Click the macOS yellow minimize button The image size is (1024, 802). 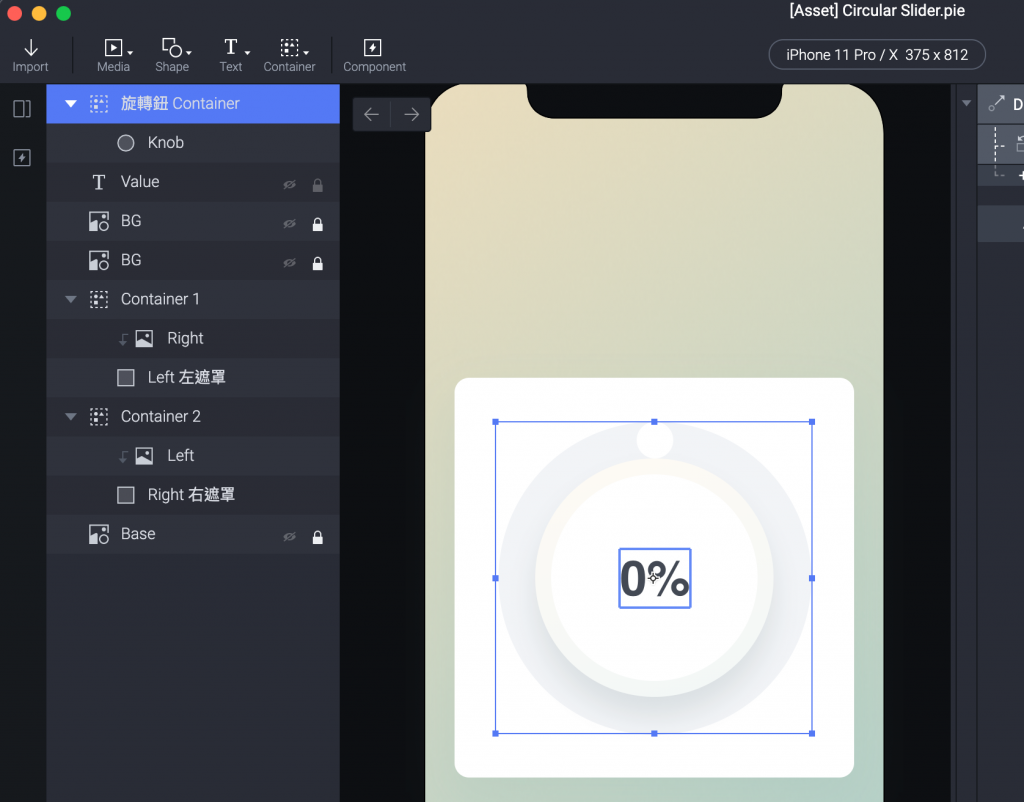coord(39,13)
